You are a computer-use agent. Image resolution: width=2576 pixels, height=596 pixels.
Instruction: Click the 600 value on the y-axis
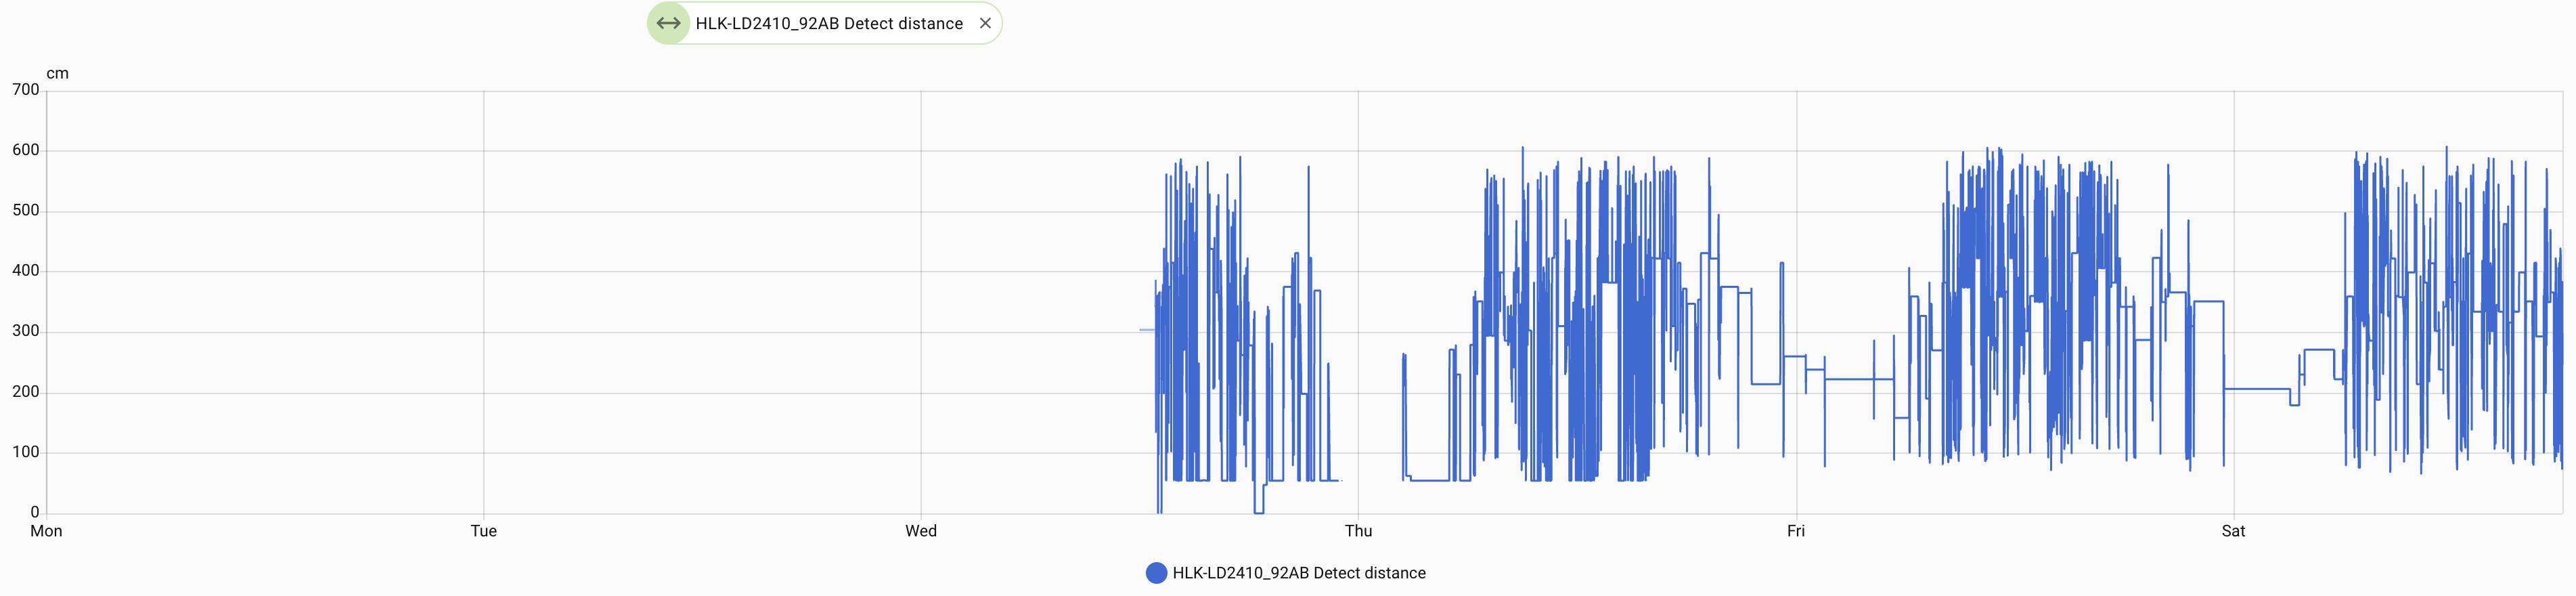click(x=26, y=150)
